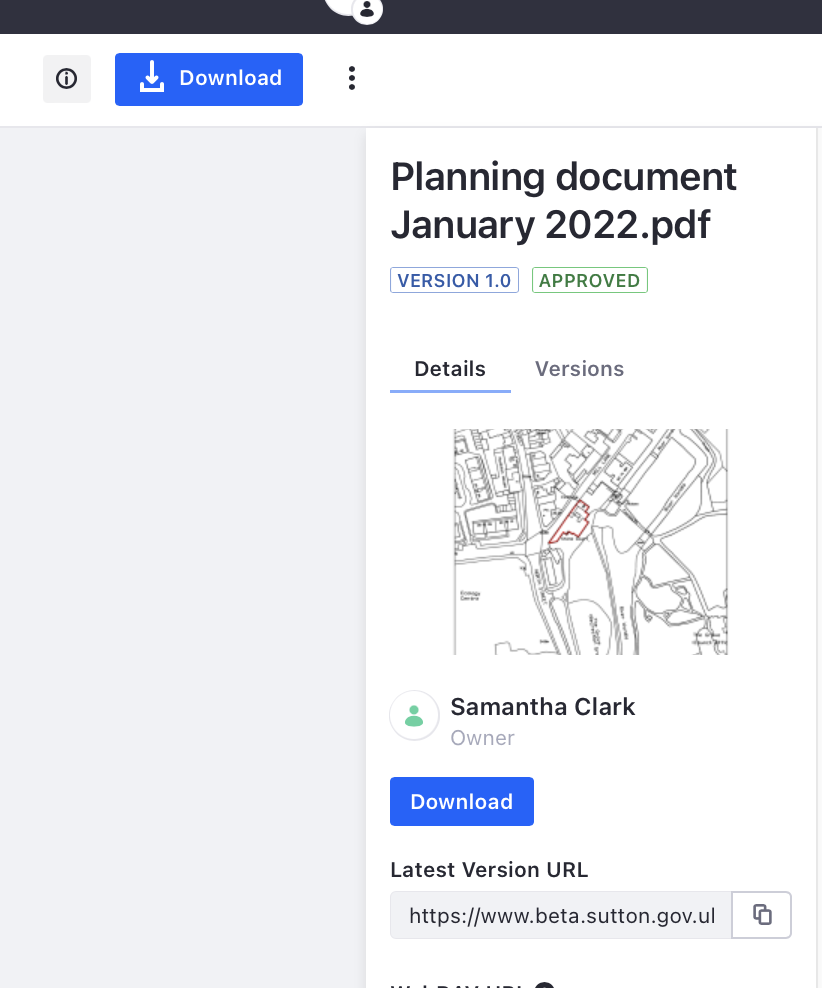
Task: Open the three-dot more actions menu
Action: coord(351,79)
